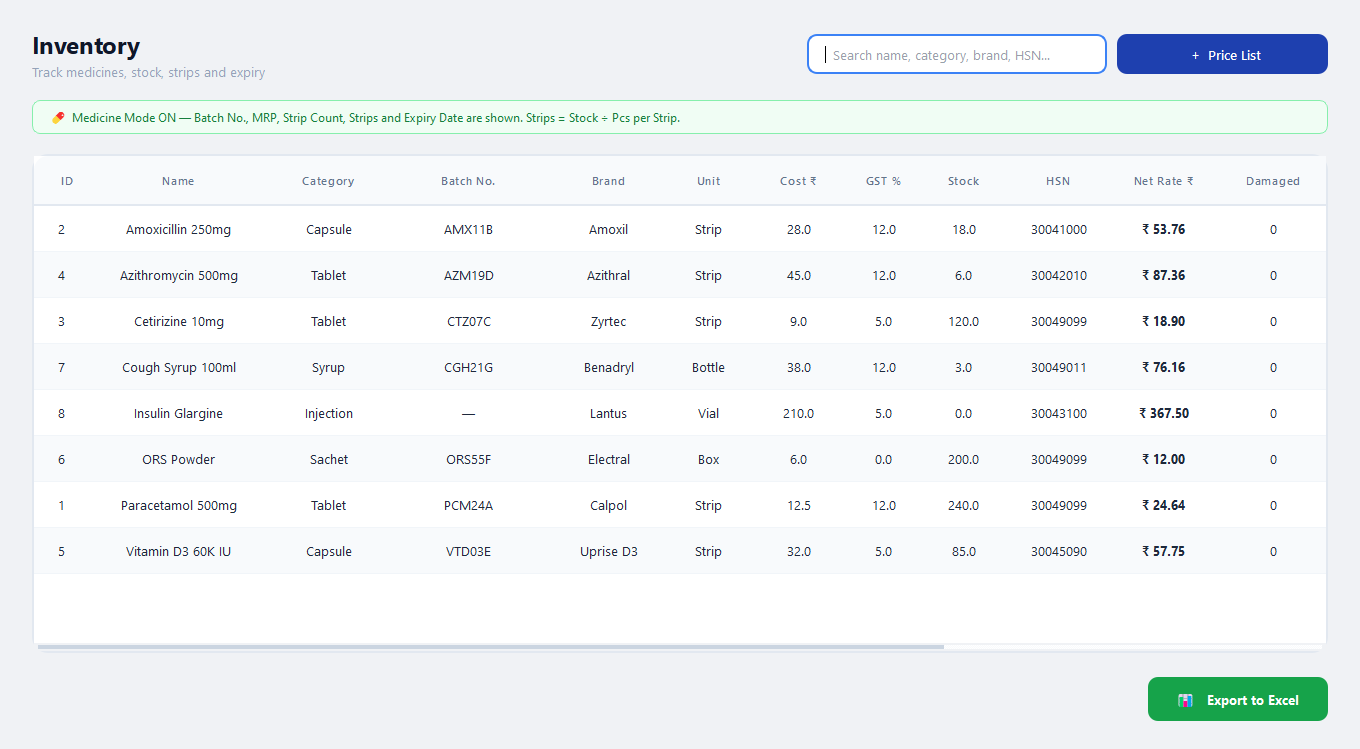The image size is (1360, 749).
Task: Click batch number ORS55F
Action: pos(468,459)
